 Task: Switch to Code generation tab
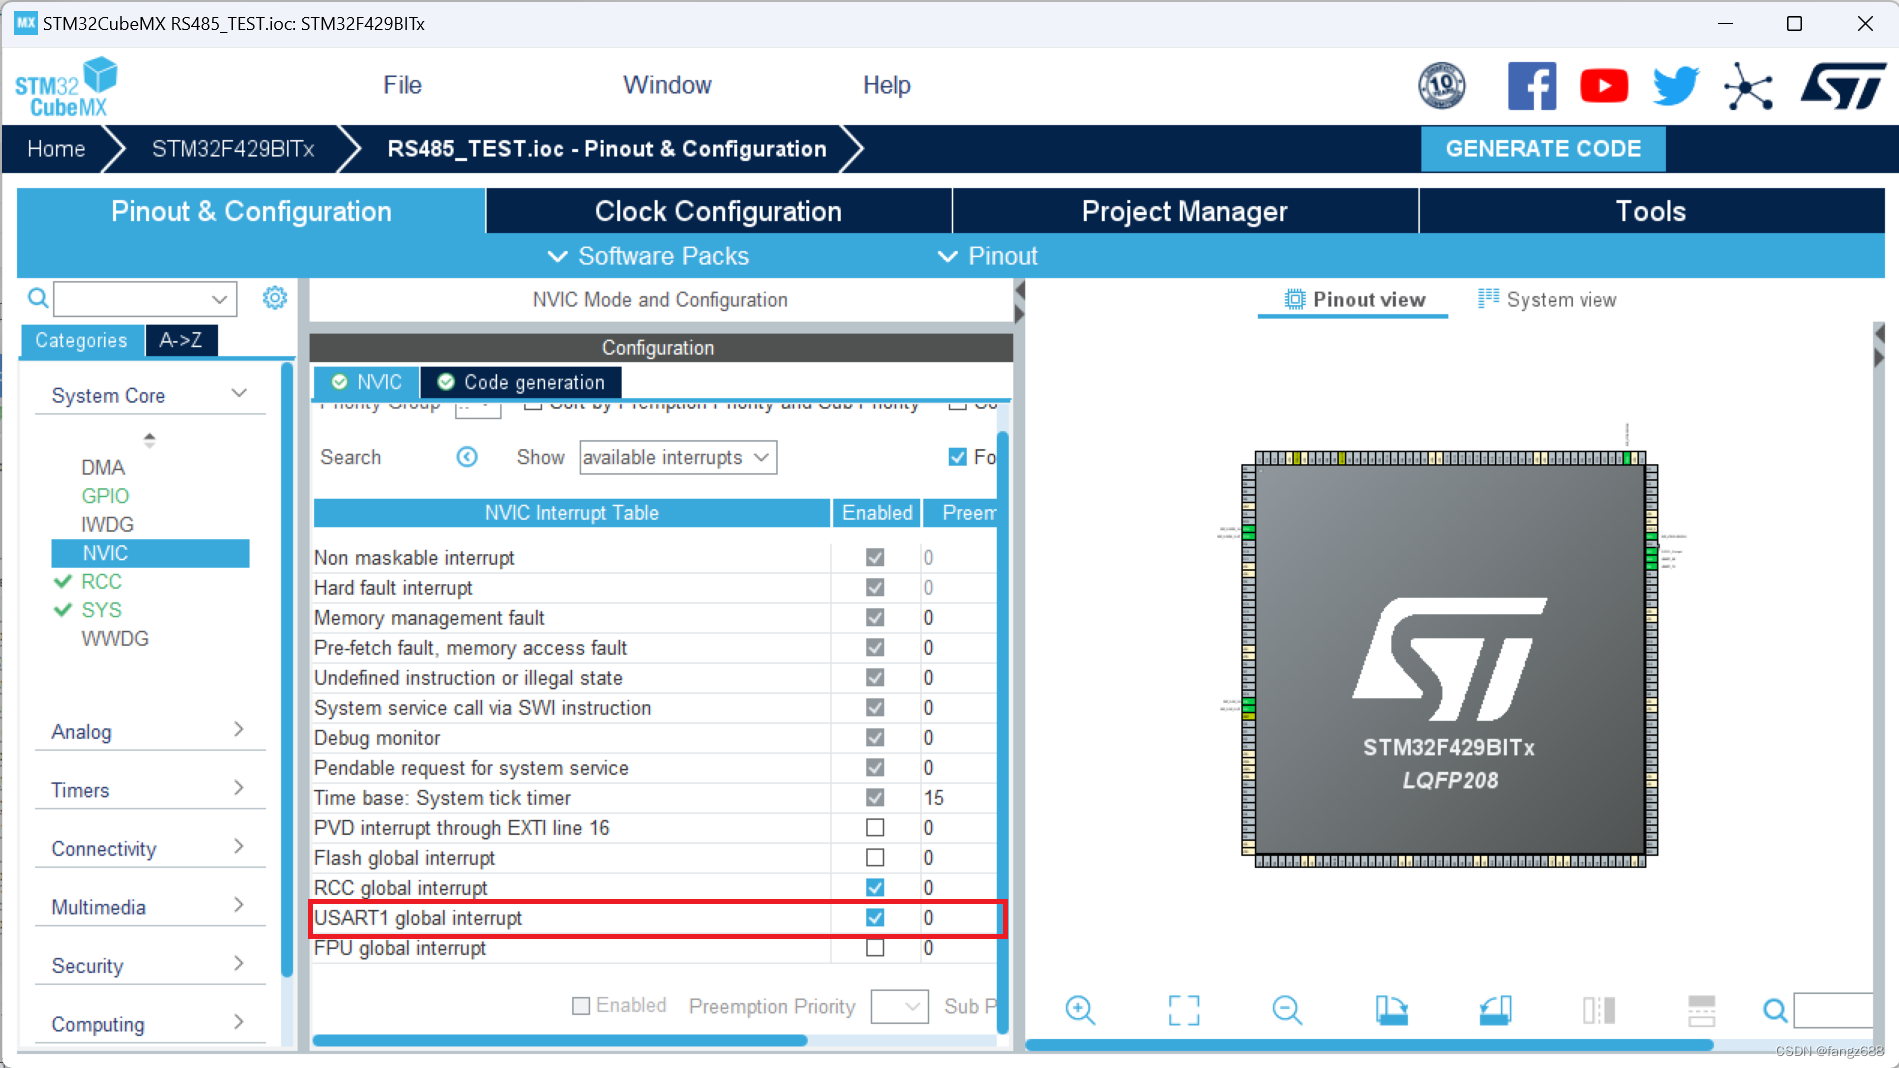point(521,382)
